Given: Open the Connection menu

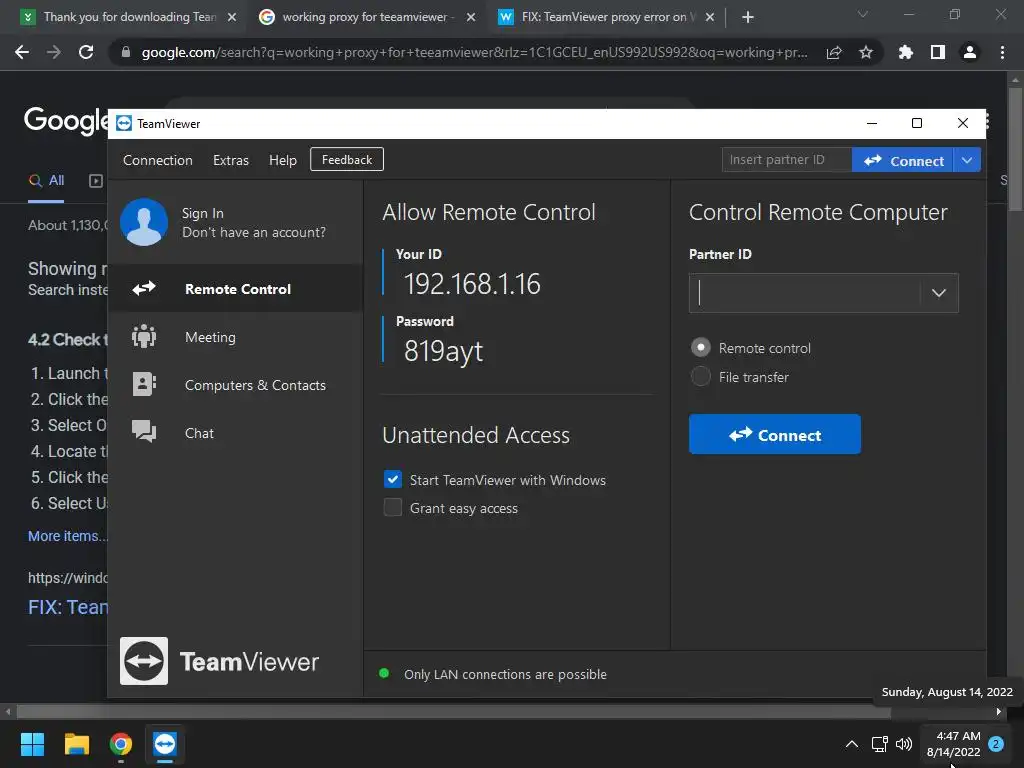Looking at the screenshot, I should (x=157, y=160).
